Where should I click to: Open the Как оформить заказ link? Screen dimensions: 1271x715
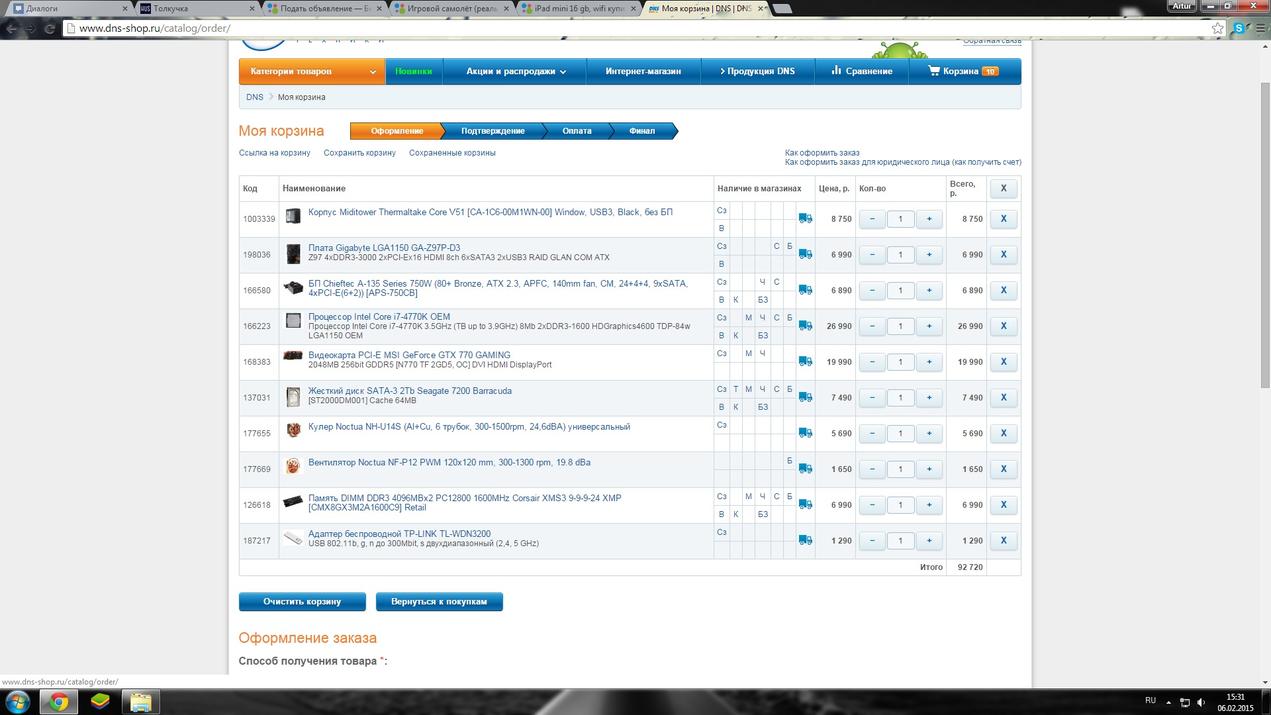(x=822, y=153)
